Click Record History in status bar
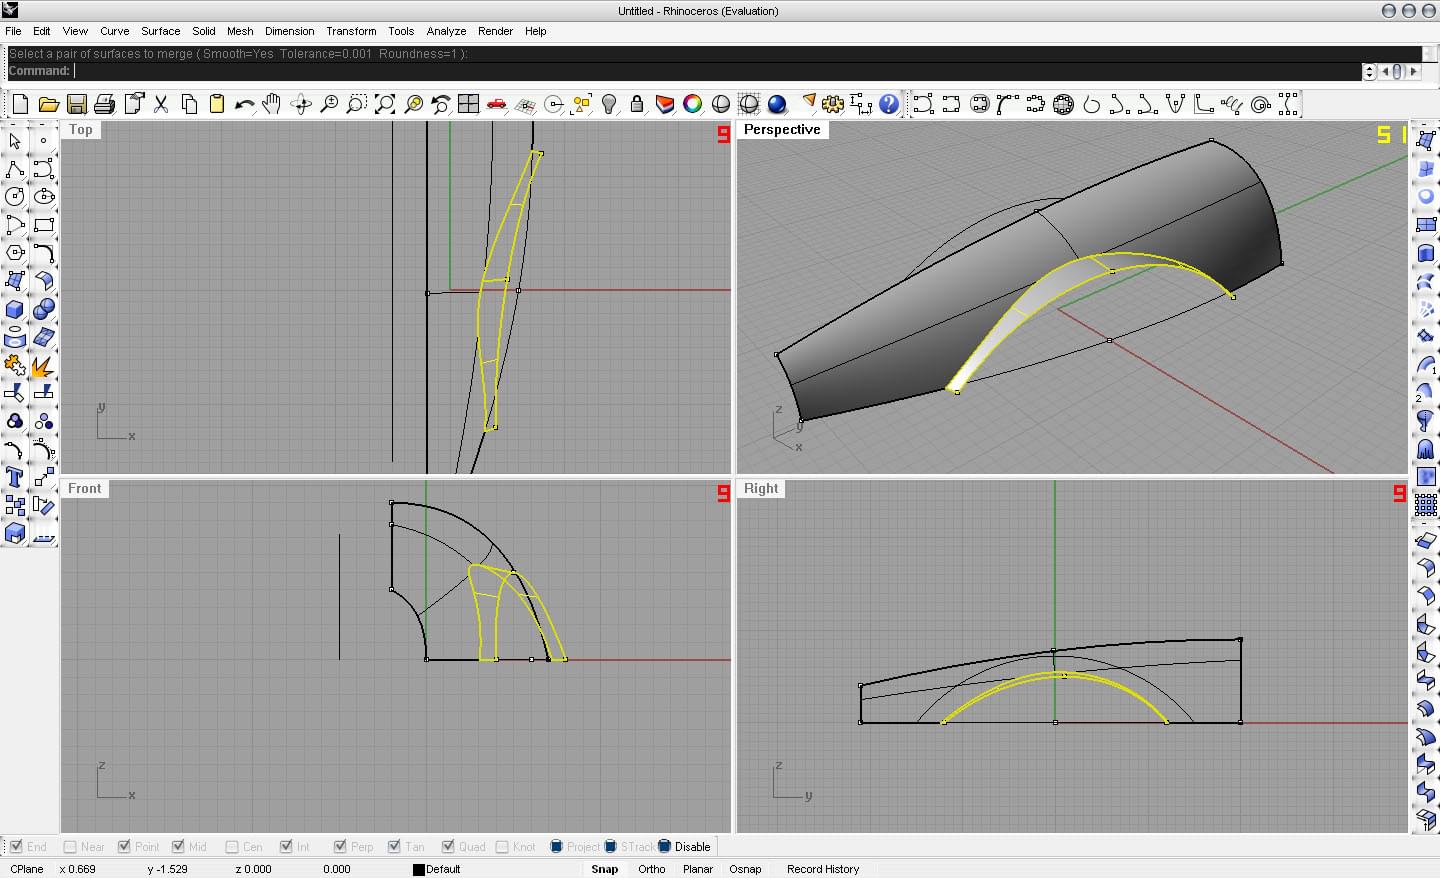This screenshot has height=878, width=1440. click(823, 869)
